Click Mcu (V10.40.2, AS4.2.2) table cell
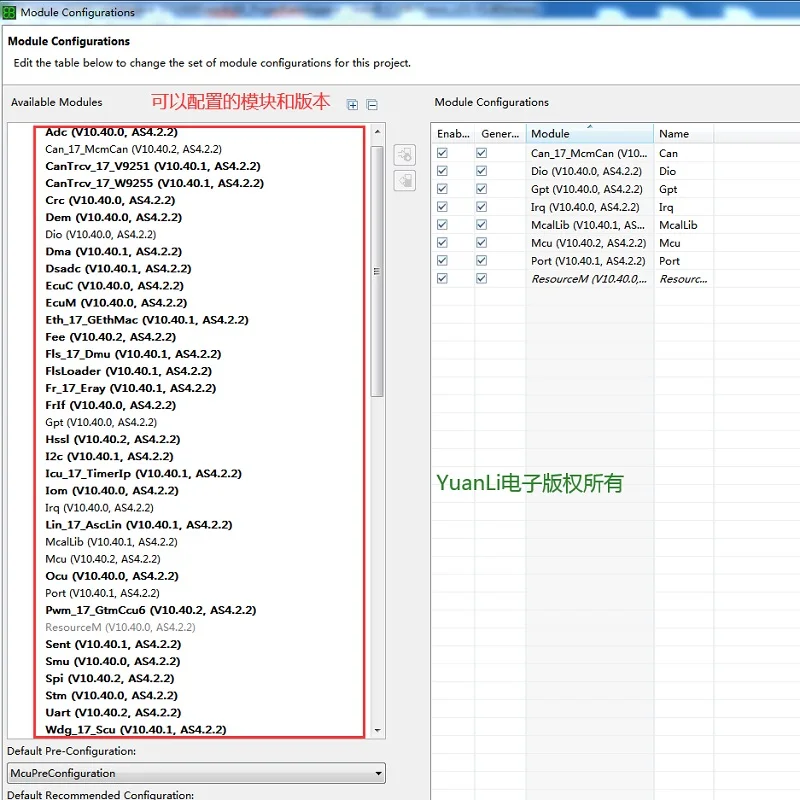The height and width of the screenshot is (800, 800). pos(589,242)
